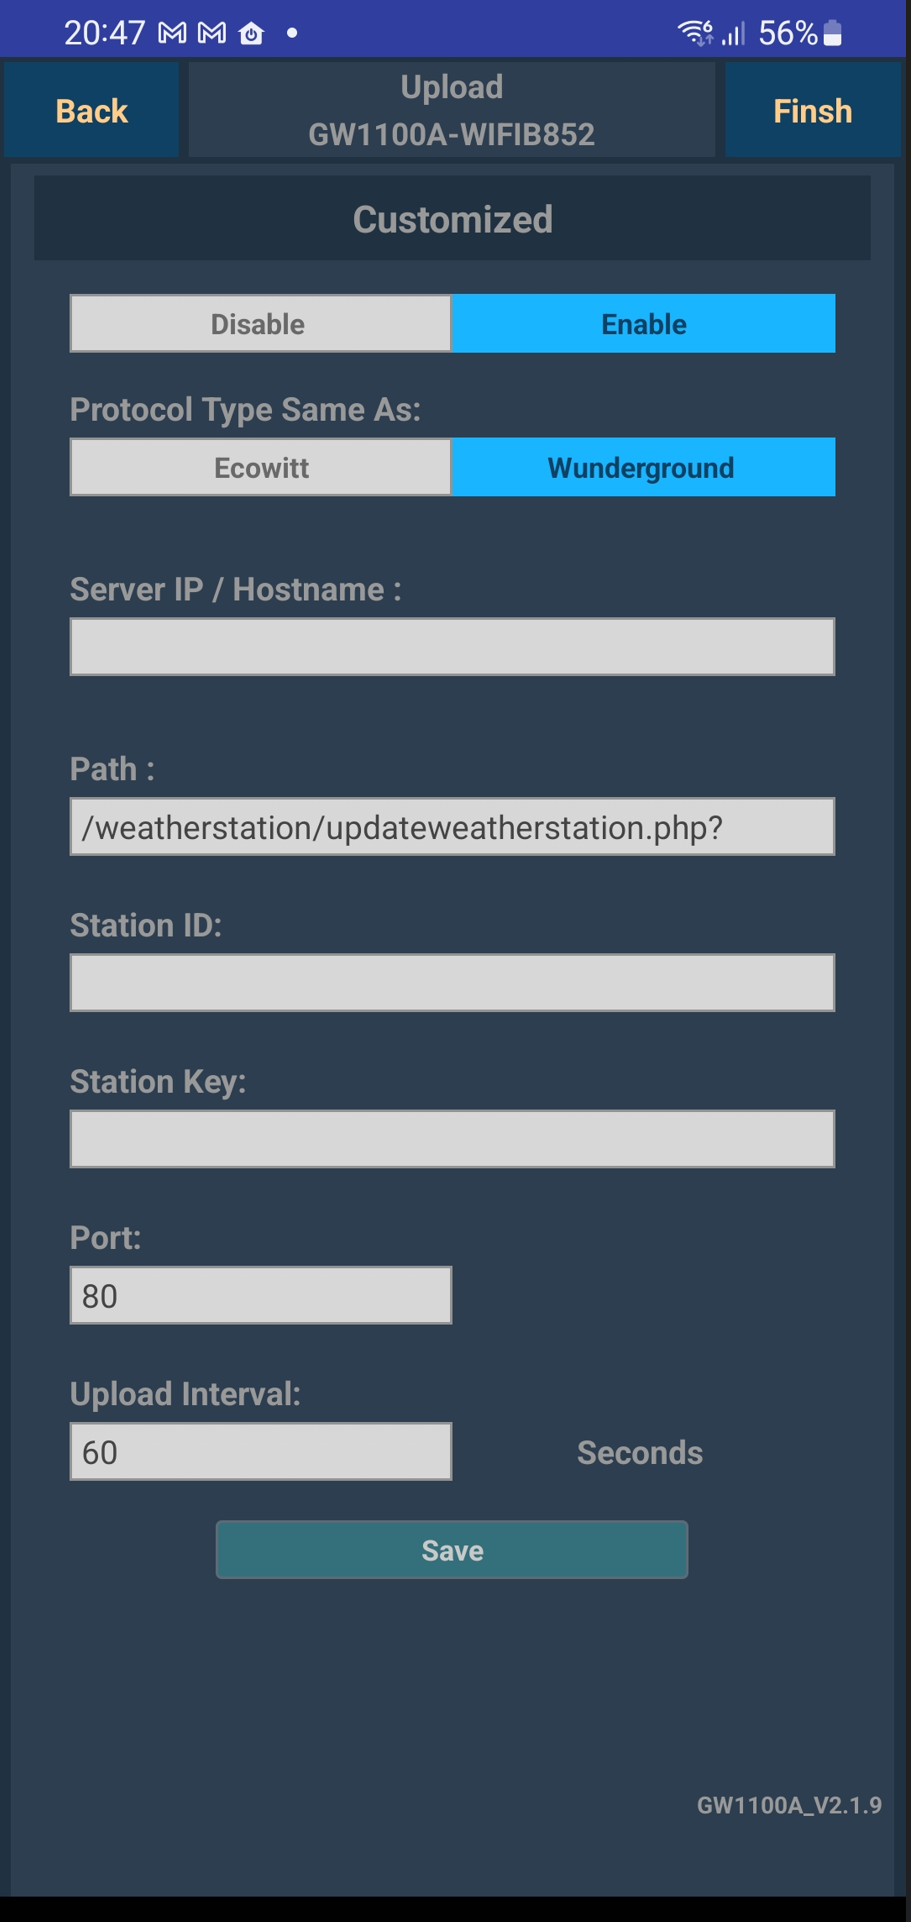Choose the Ecowitt protocol type
The width and height of the screenshot is (911, 1922).
click(x=260, y=468)
